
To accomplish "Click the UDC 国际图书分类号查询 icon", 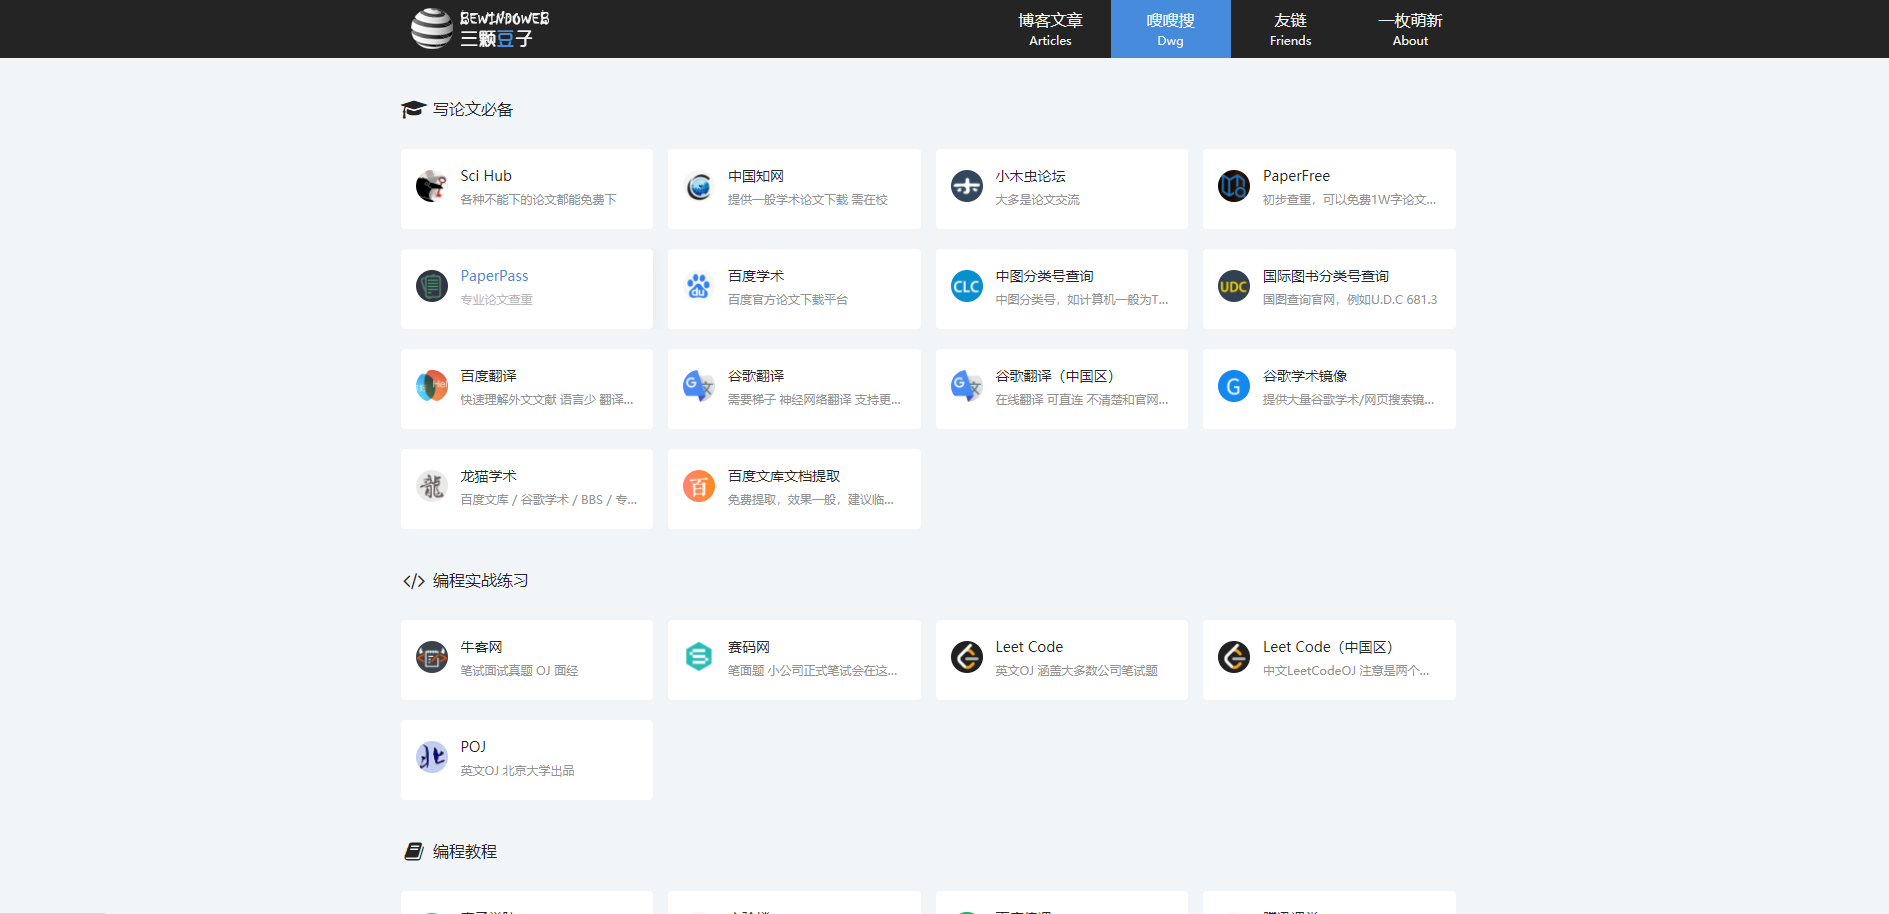I will pyautogui.click(x=1234, y=286).
